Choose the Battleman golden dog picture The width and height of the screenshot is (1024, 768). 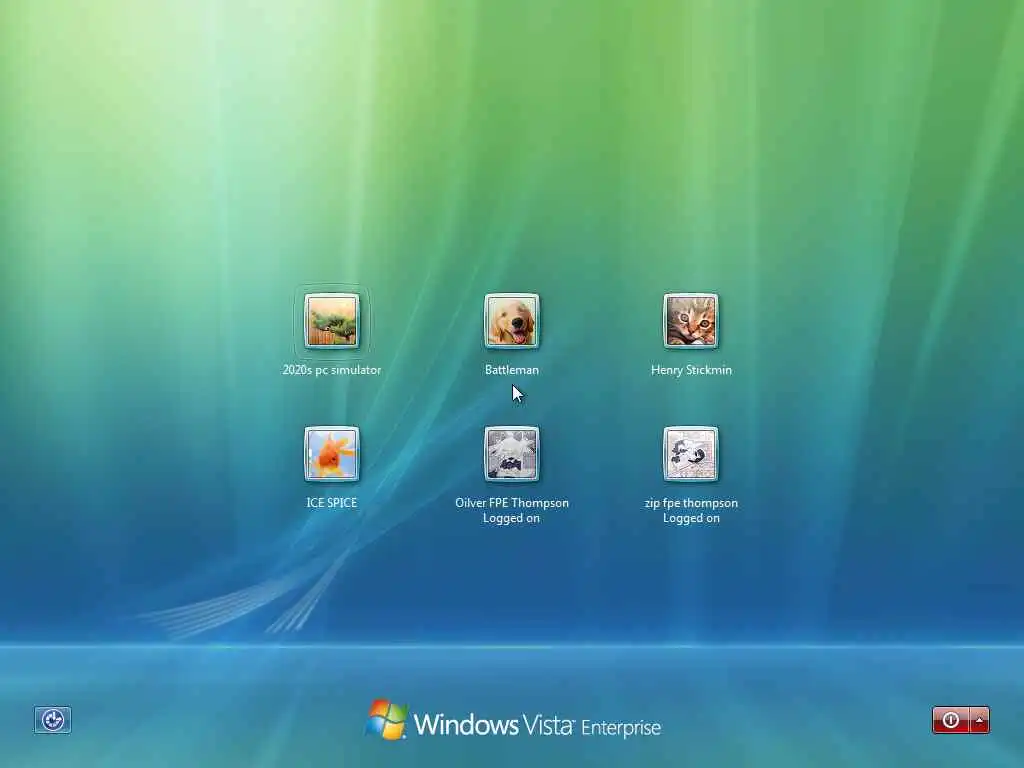coord(511,321)
